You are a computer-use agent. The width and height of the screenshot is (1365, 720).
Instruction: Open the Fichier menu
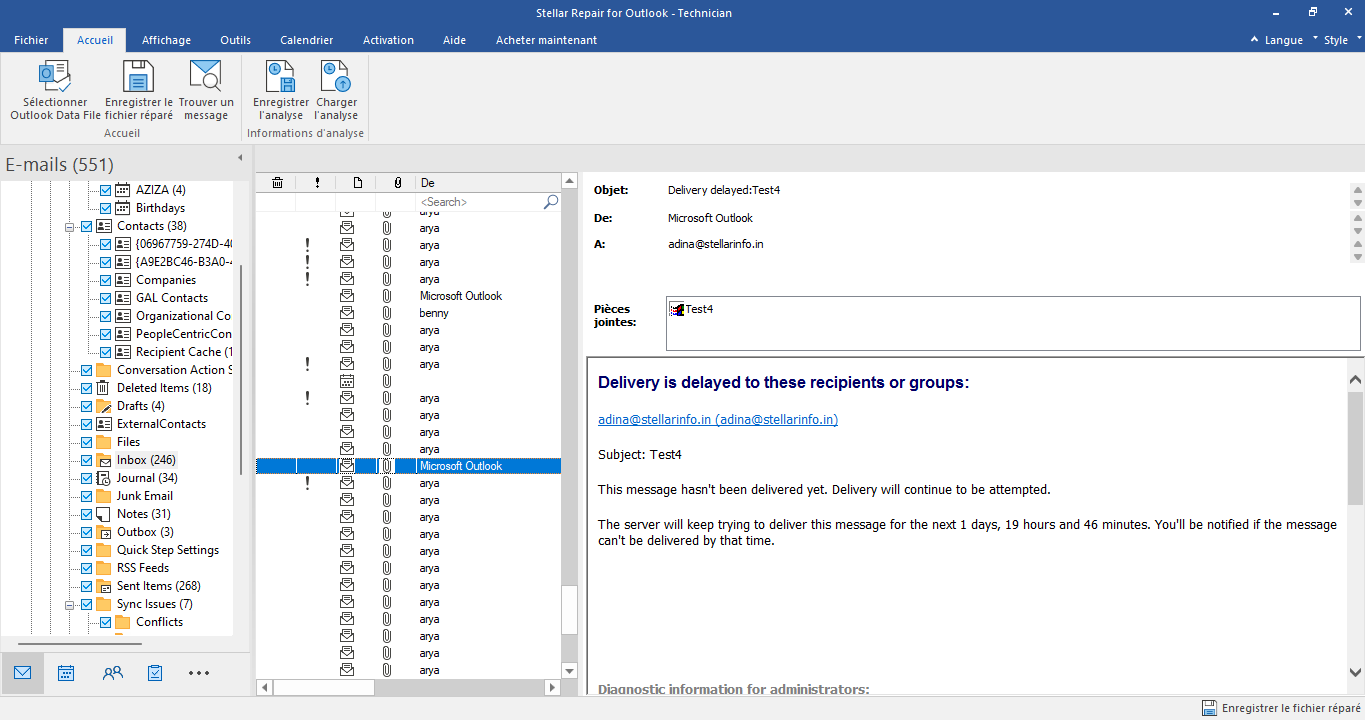(31, 40)
